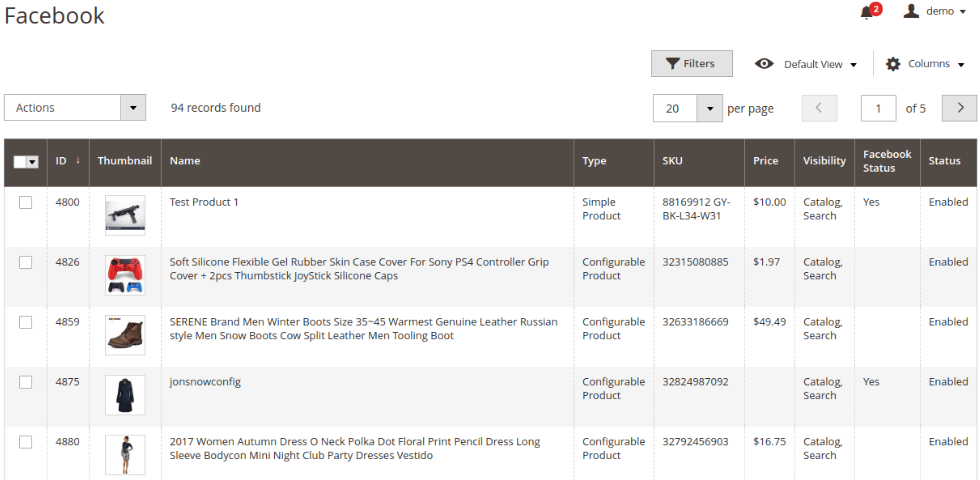Tick the checkbox for product 4800
The width and height of the screenshot is (980, 480).
(x=26, y=202)
